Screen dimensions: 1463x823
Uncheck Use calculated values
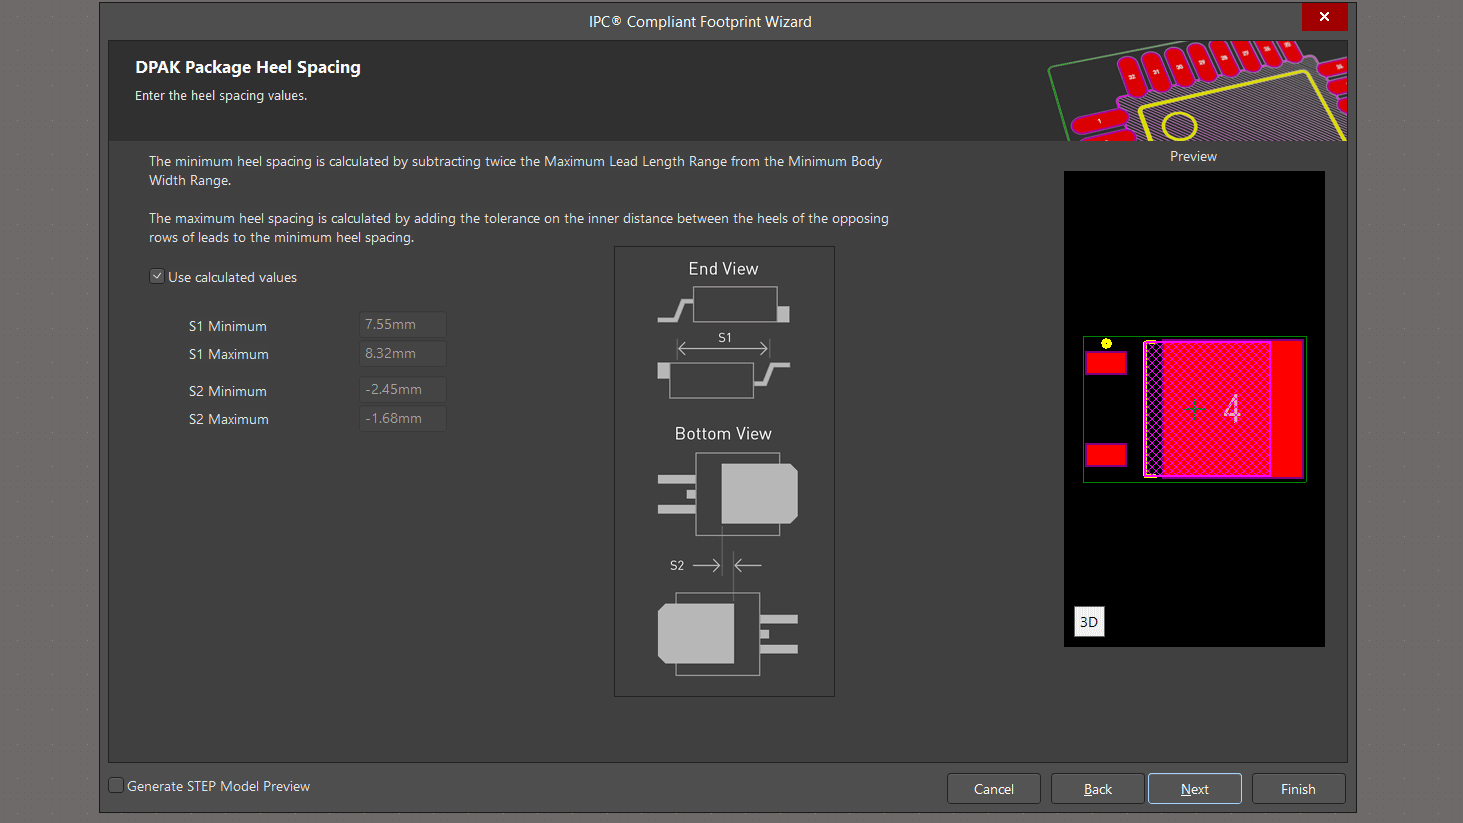coord(157,277)
